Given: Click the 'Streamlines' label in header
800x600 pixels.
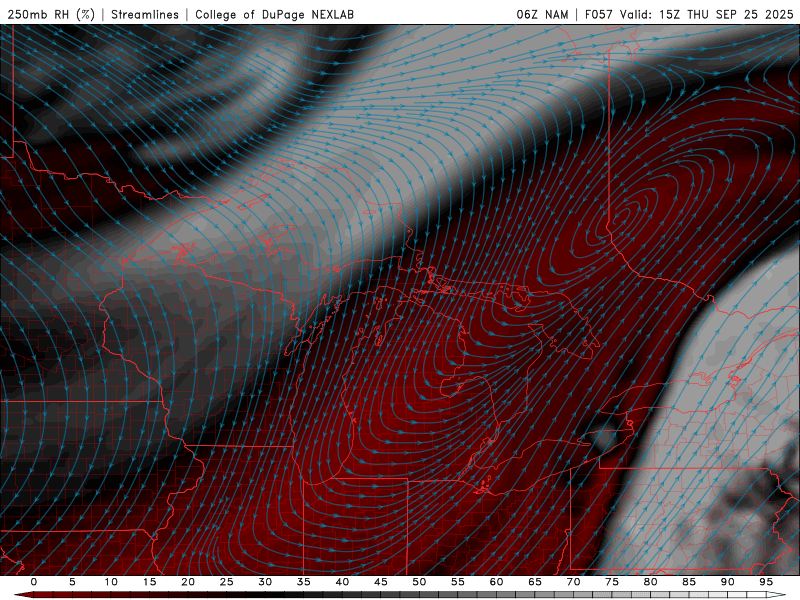Looking at the screenshot, I should tap(145, 15).
